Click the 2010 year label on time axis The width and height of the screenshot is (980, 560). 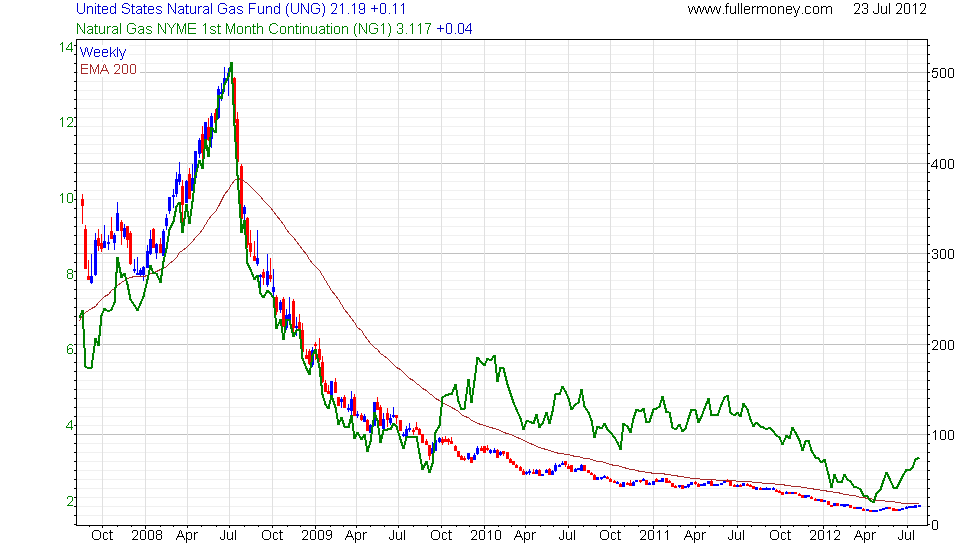pyautogui.click(x=486, y=536)
